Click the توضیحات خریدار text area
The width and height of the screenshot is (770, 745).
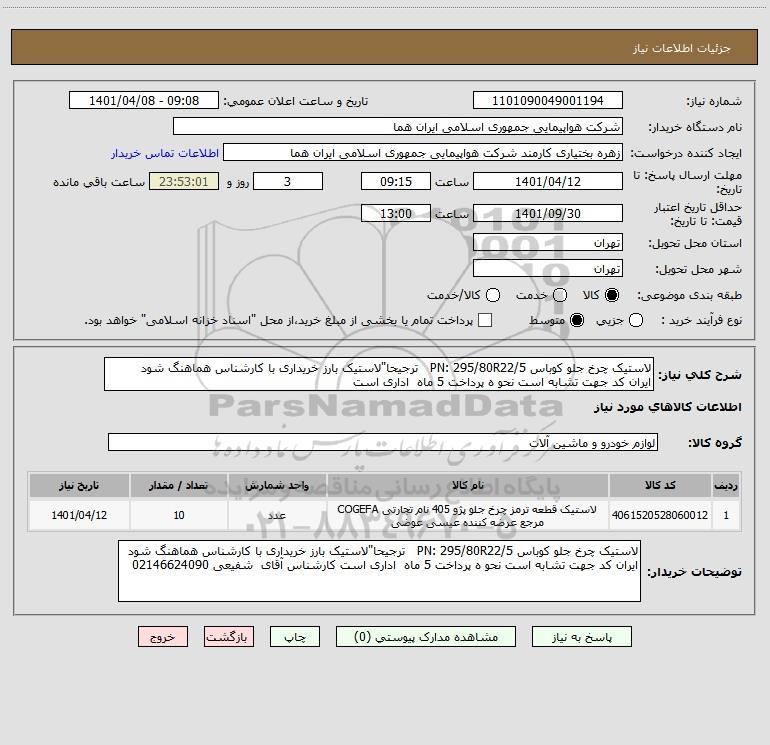click(379, 571)
